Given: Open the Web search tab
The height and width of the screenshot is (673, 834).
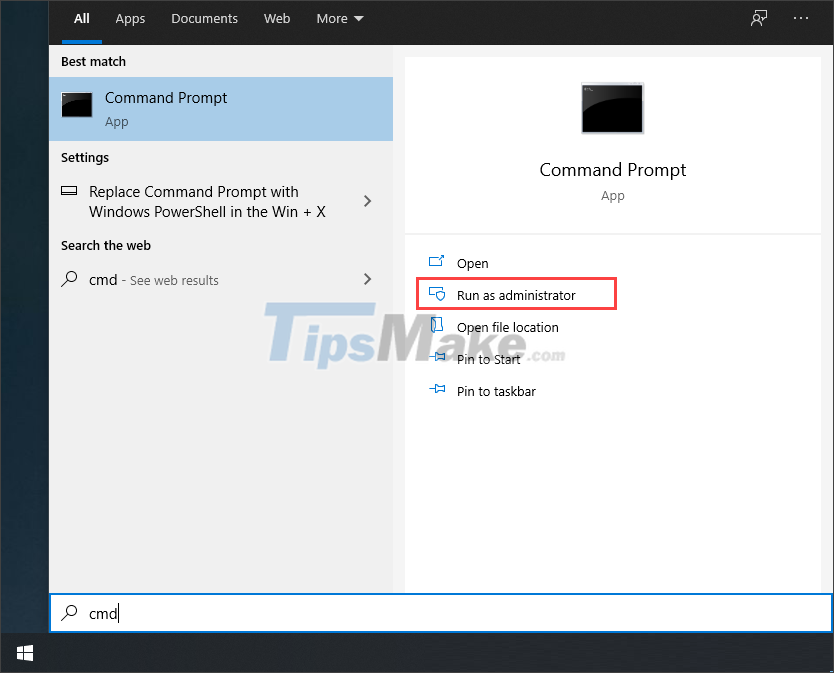Looking at the screenshot, I should [x=277, y=18].
